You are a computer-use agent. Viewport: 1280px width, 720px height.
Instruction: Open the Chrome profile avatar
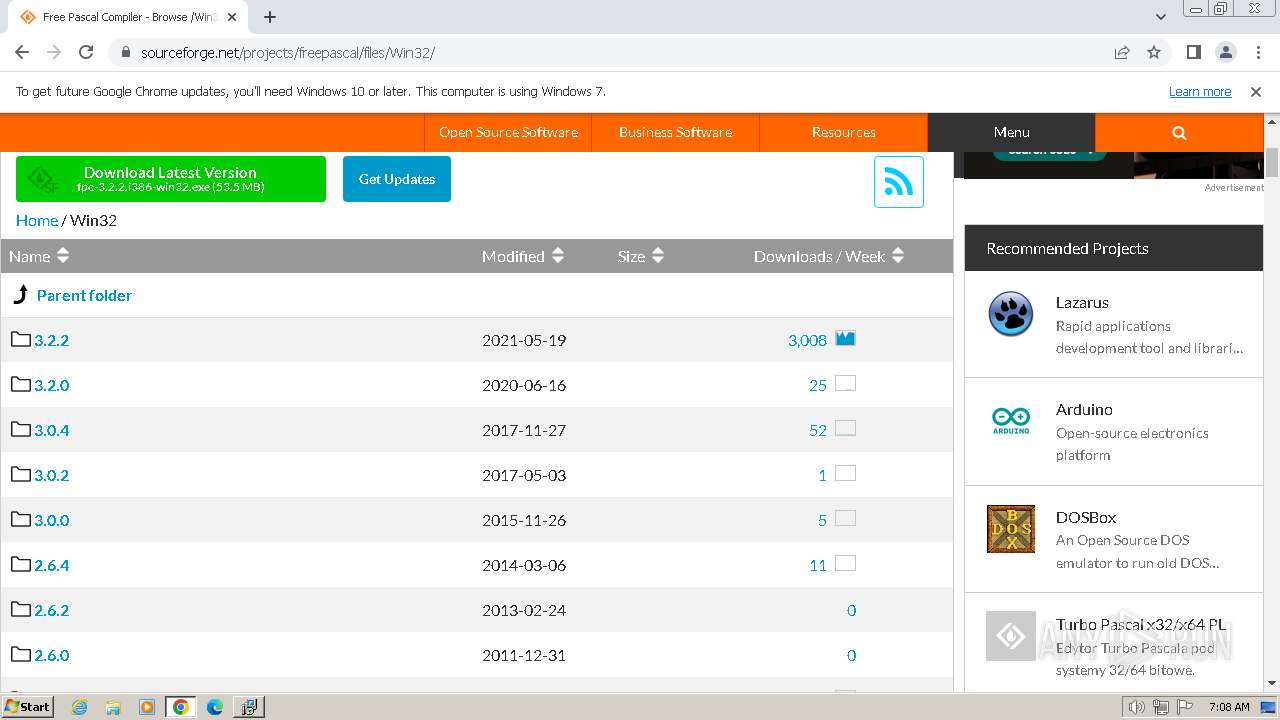click(x=1225, y=52)
